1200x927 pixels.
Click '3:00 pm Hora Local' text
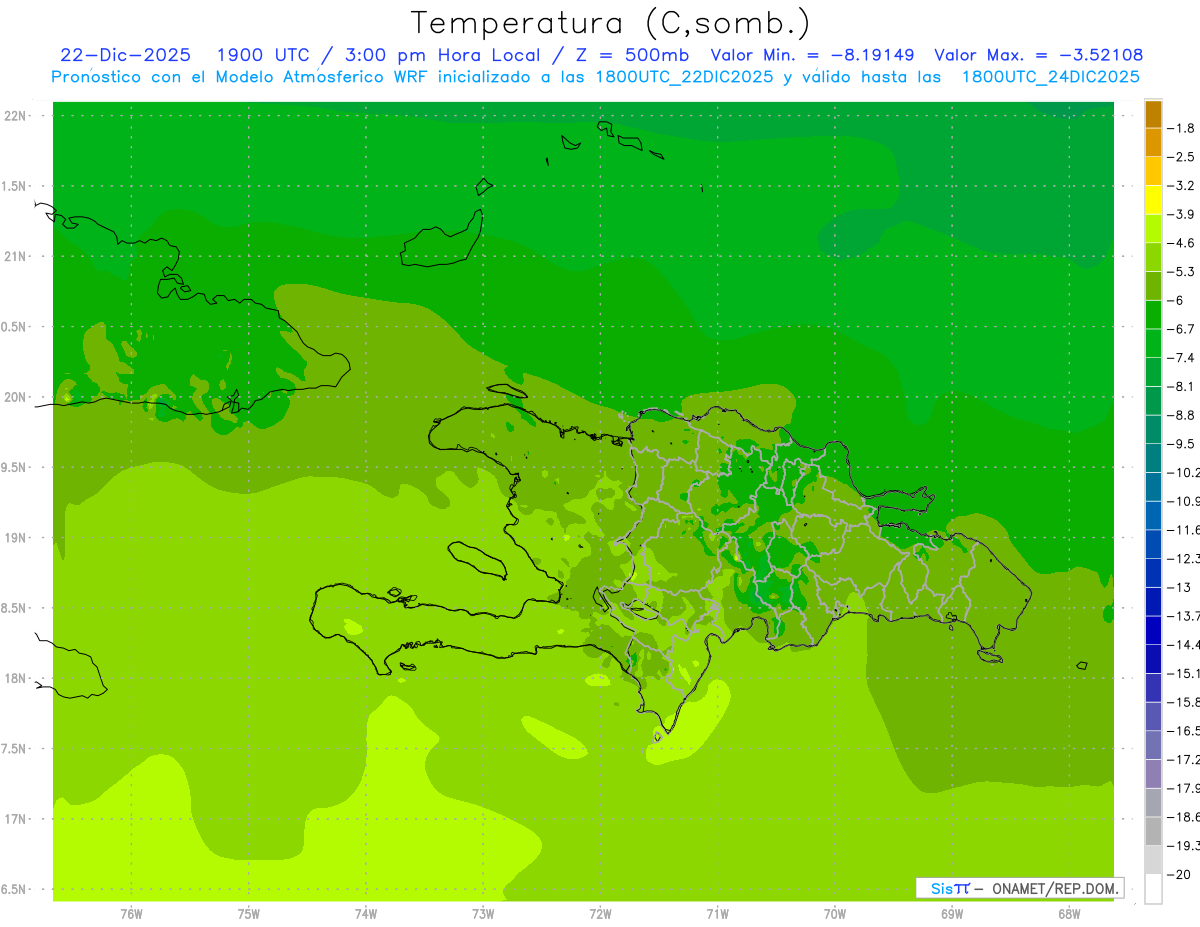pos(434,55)
